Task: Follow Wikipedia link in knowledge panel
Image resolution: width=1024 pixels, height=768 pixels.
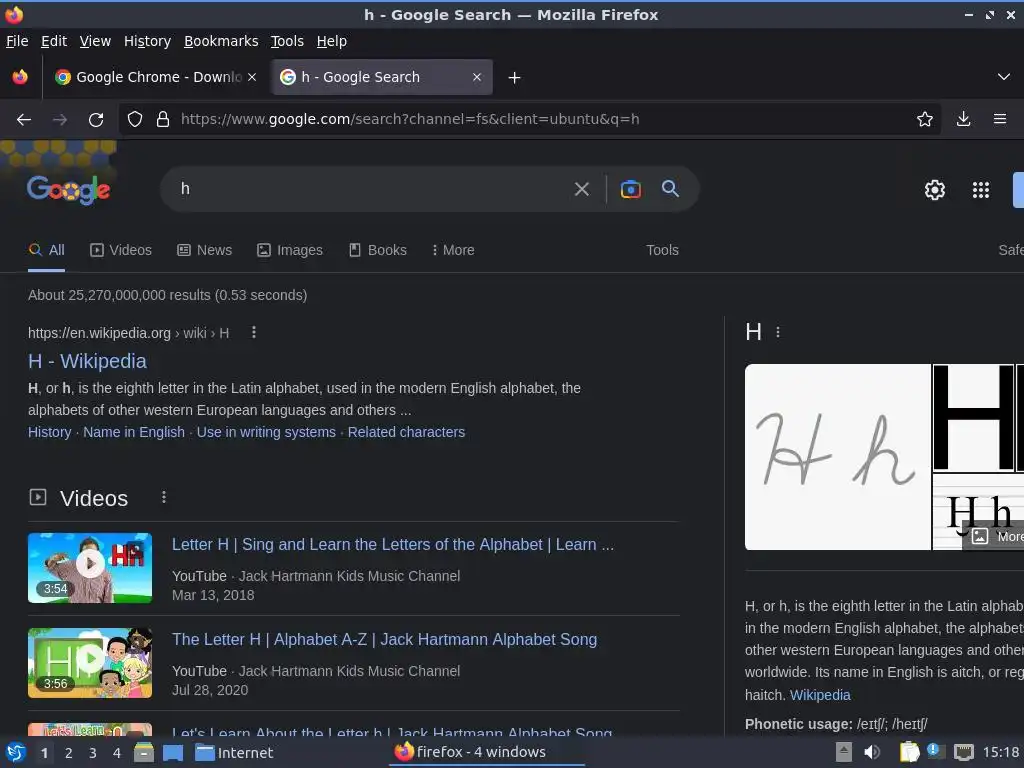Action: [820, 695]
